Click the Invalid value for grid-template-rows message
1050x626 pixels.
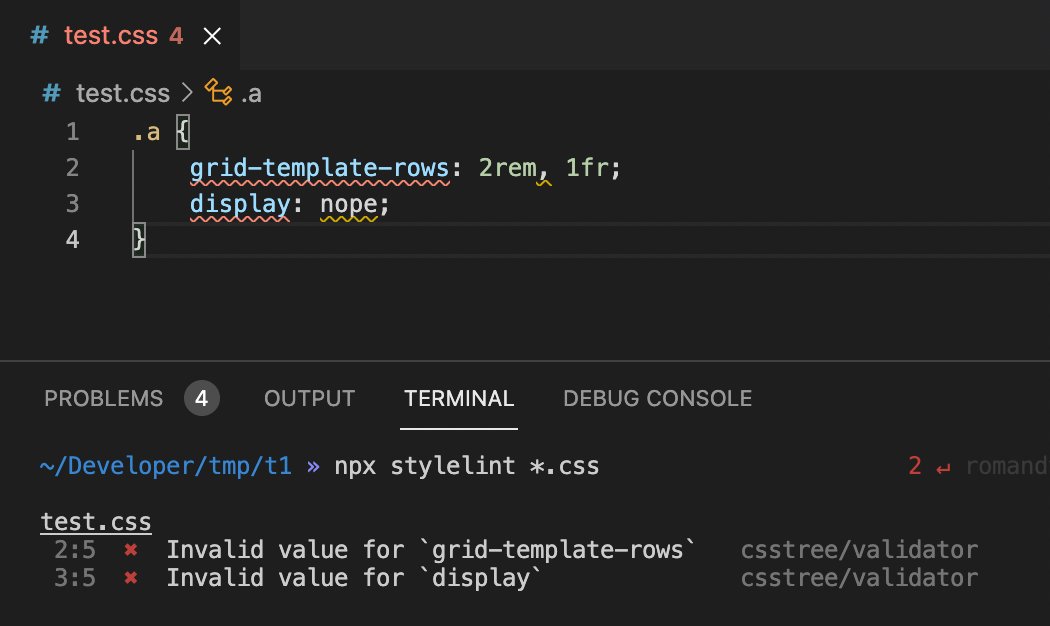[431, 550]
